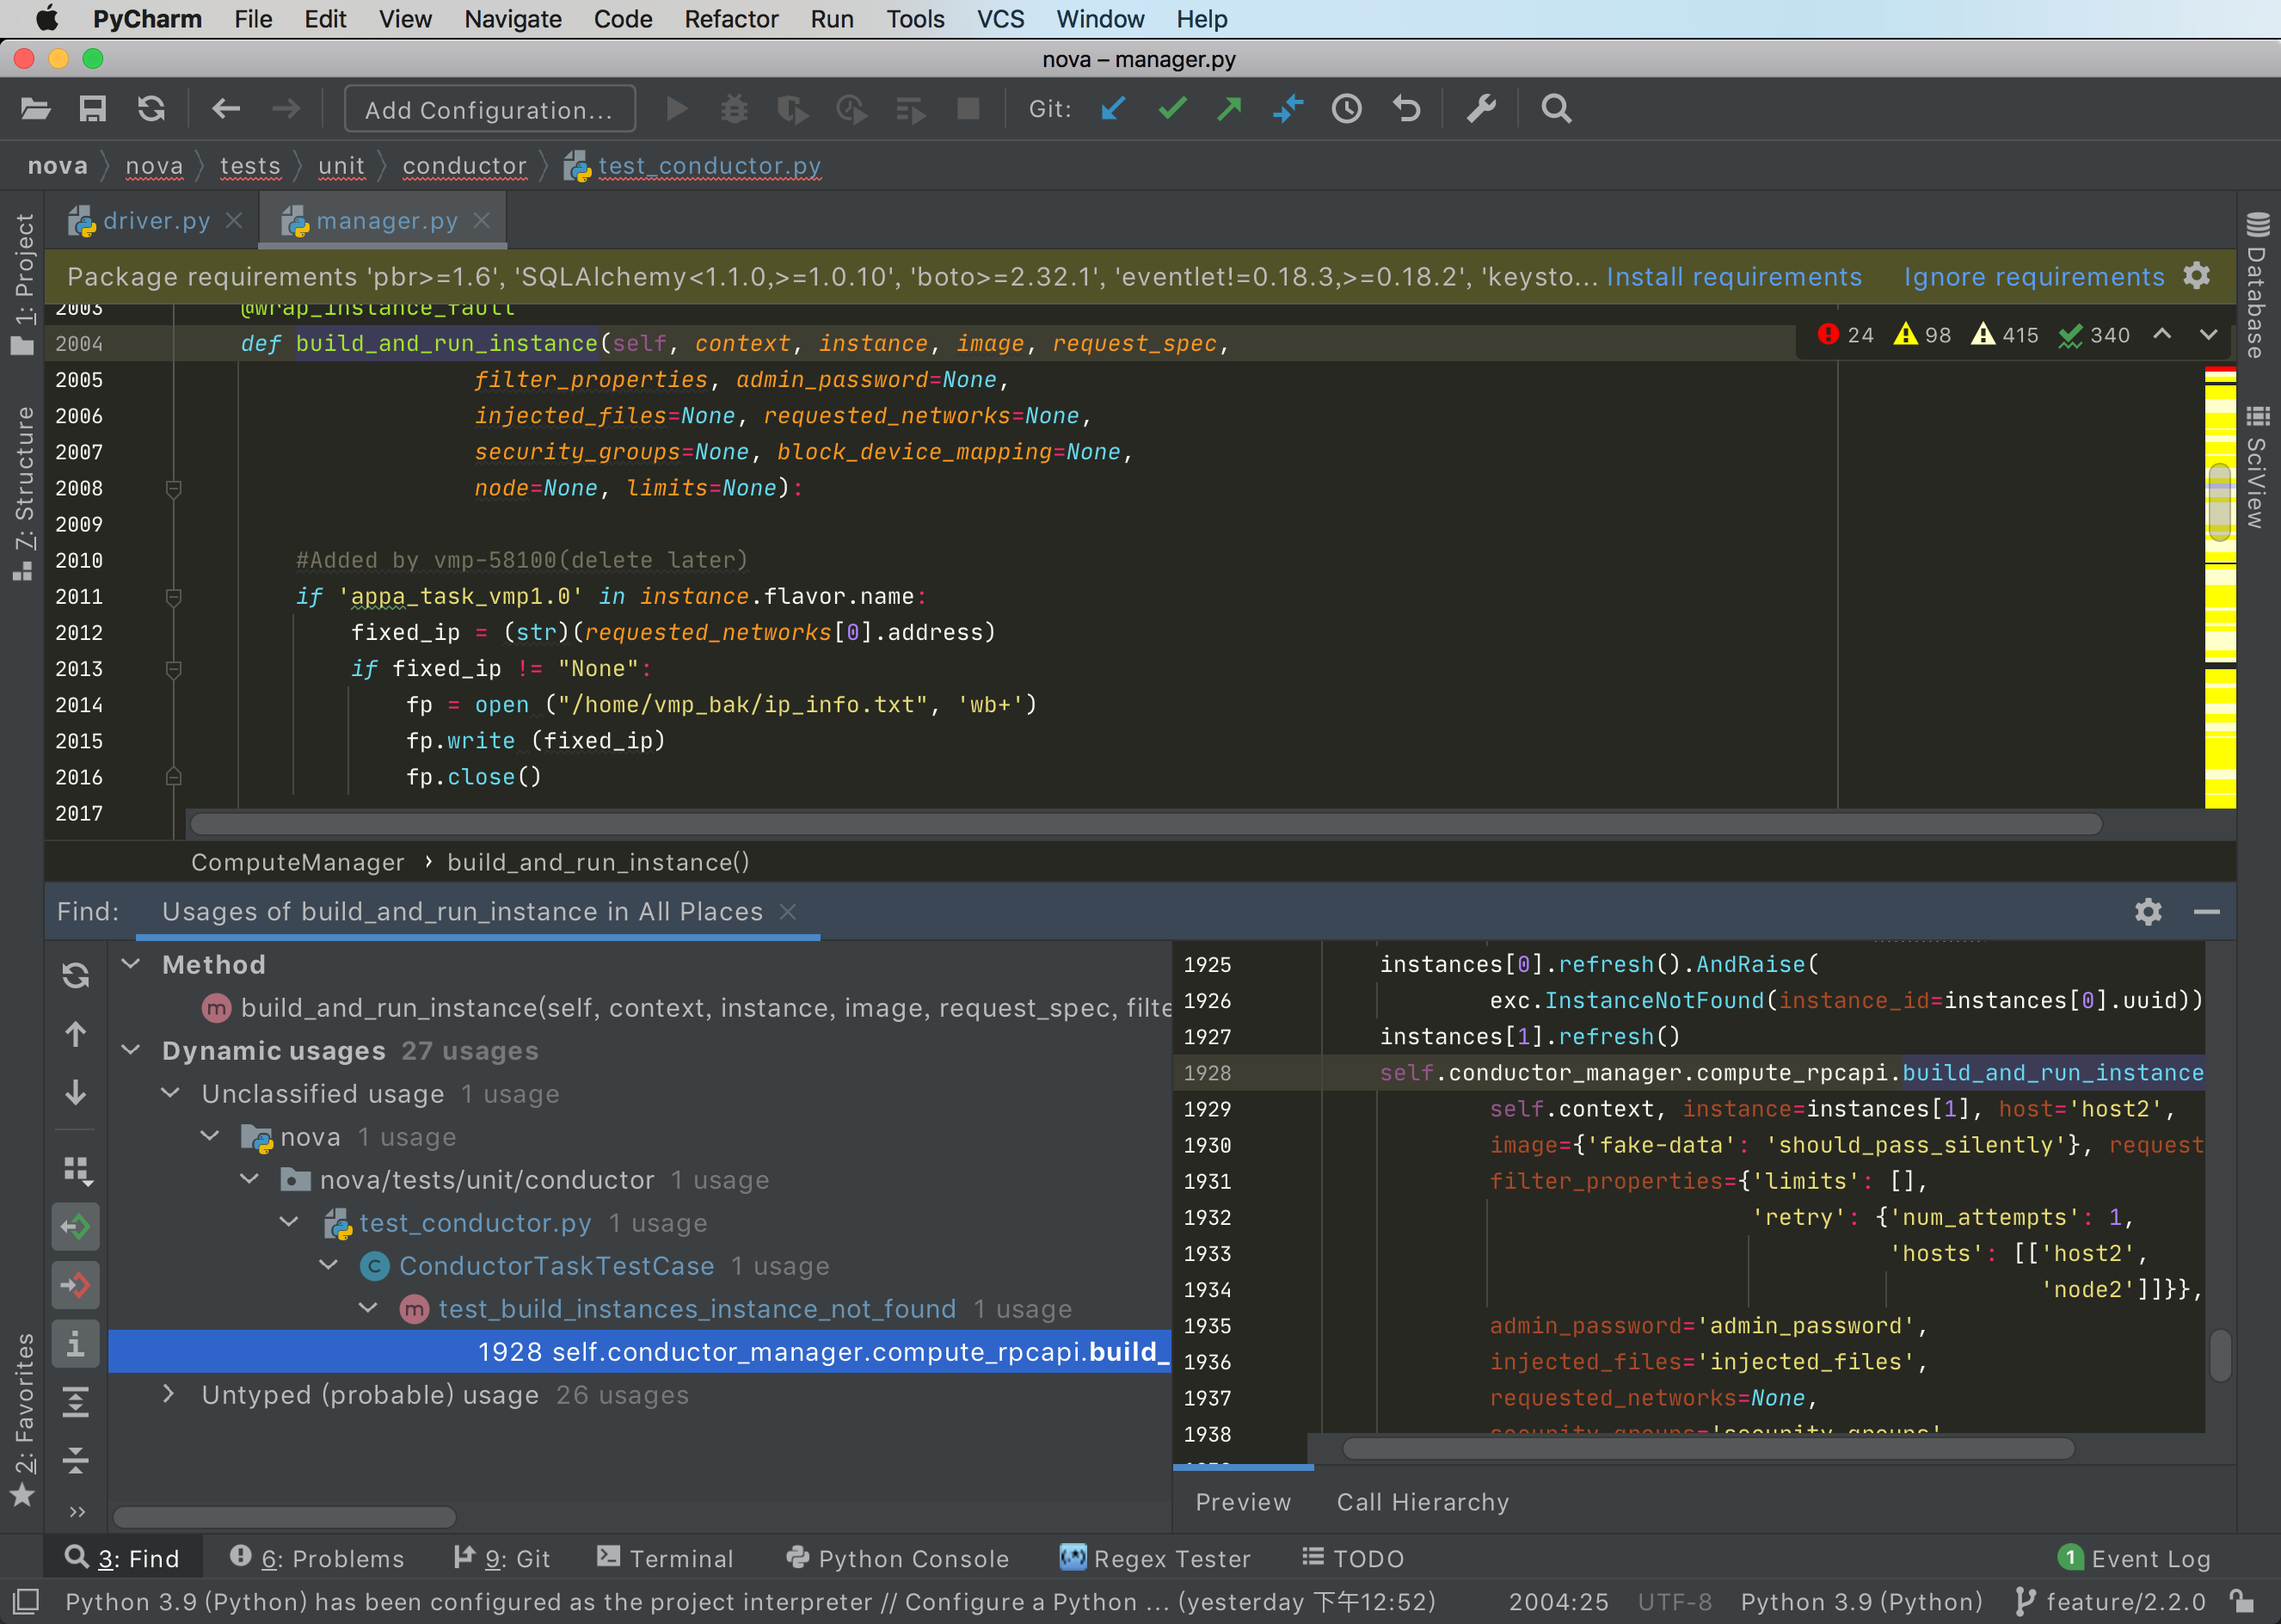Open Find panel settings gear icon
Image resolution: width=2281 pixels, height=1624 pixels.
pos(2147,911)
